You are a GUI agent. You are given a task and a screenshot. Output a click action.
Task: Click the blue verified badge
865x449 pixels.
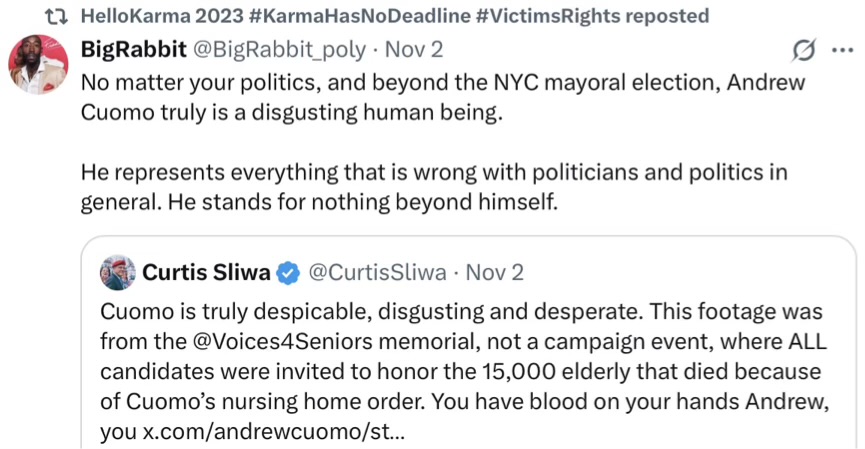pyautogui.click(x=288, y=273)
